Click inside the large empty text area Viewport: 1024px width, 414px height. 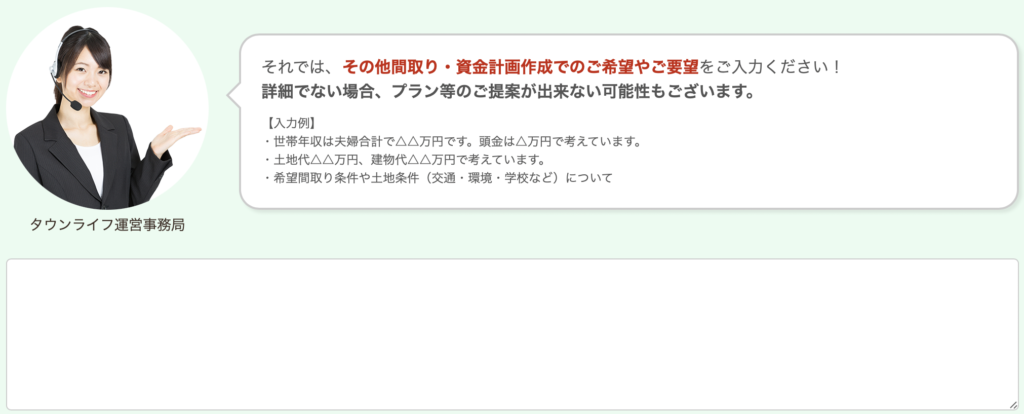coord(512,334)
